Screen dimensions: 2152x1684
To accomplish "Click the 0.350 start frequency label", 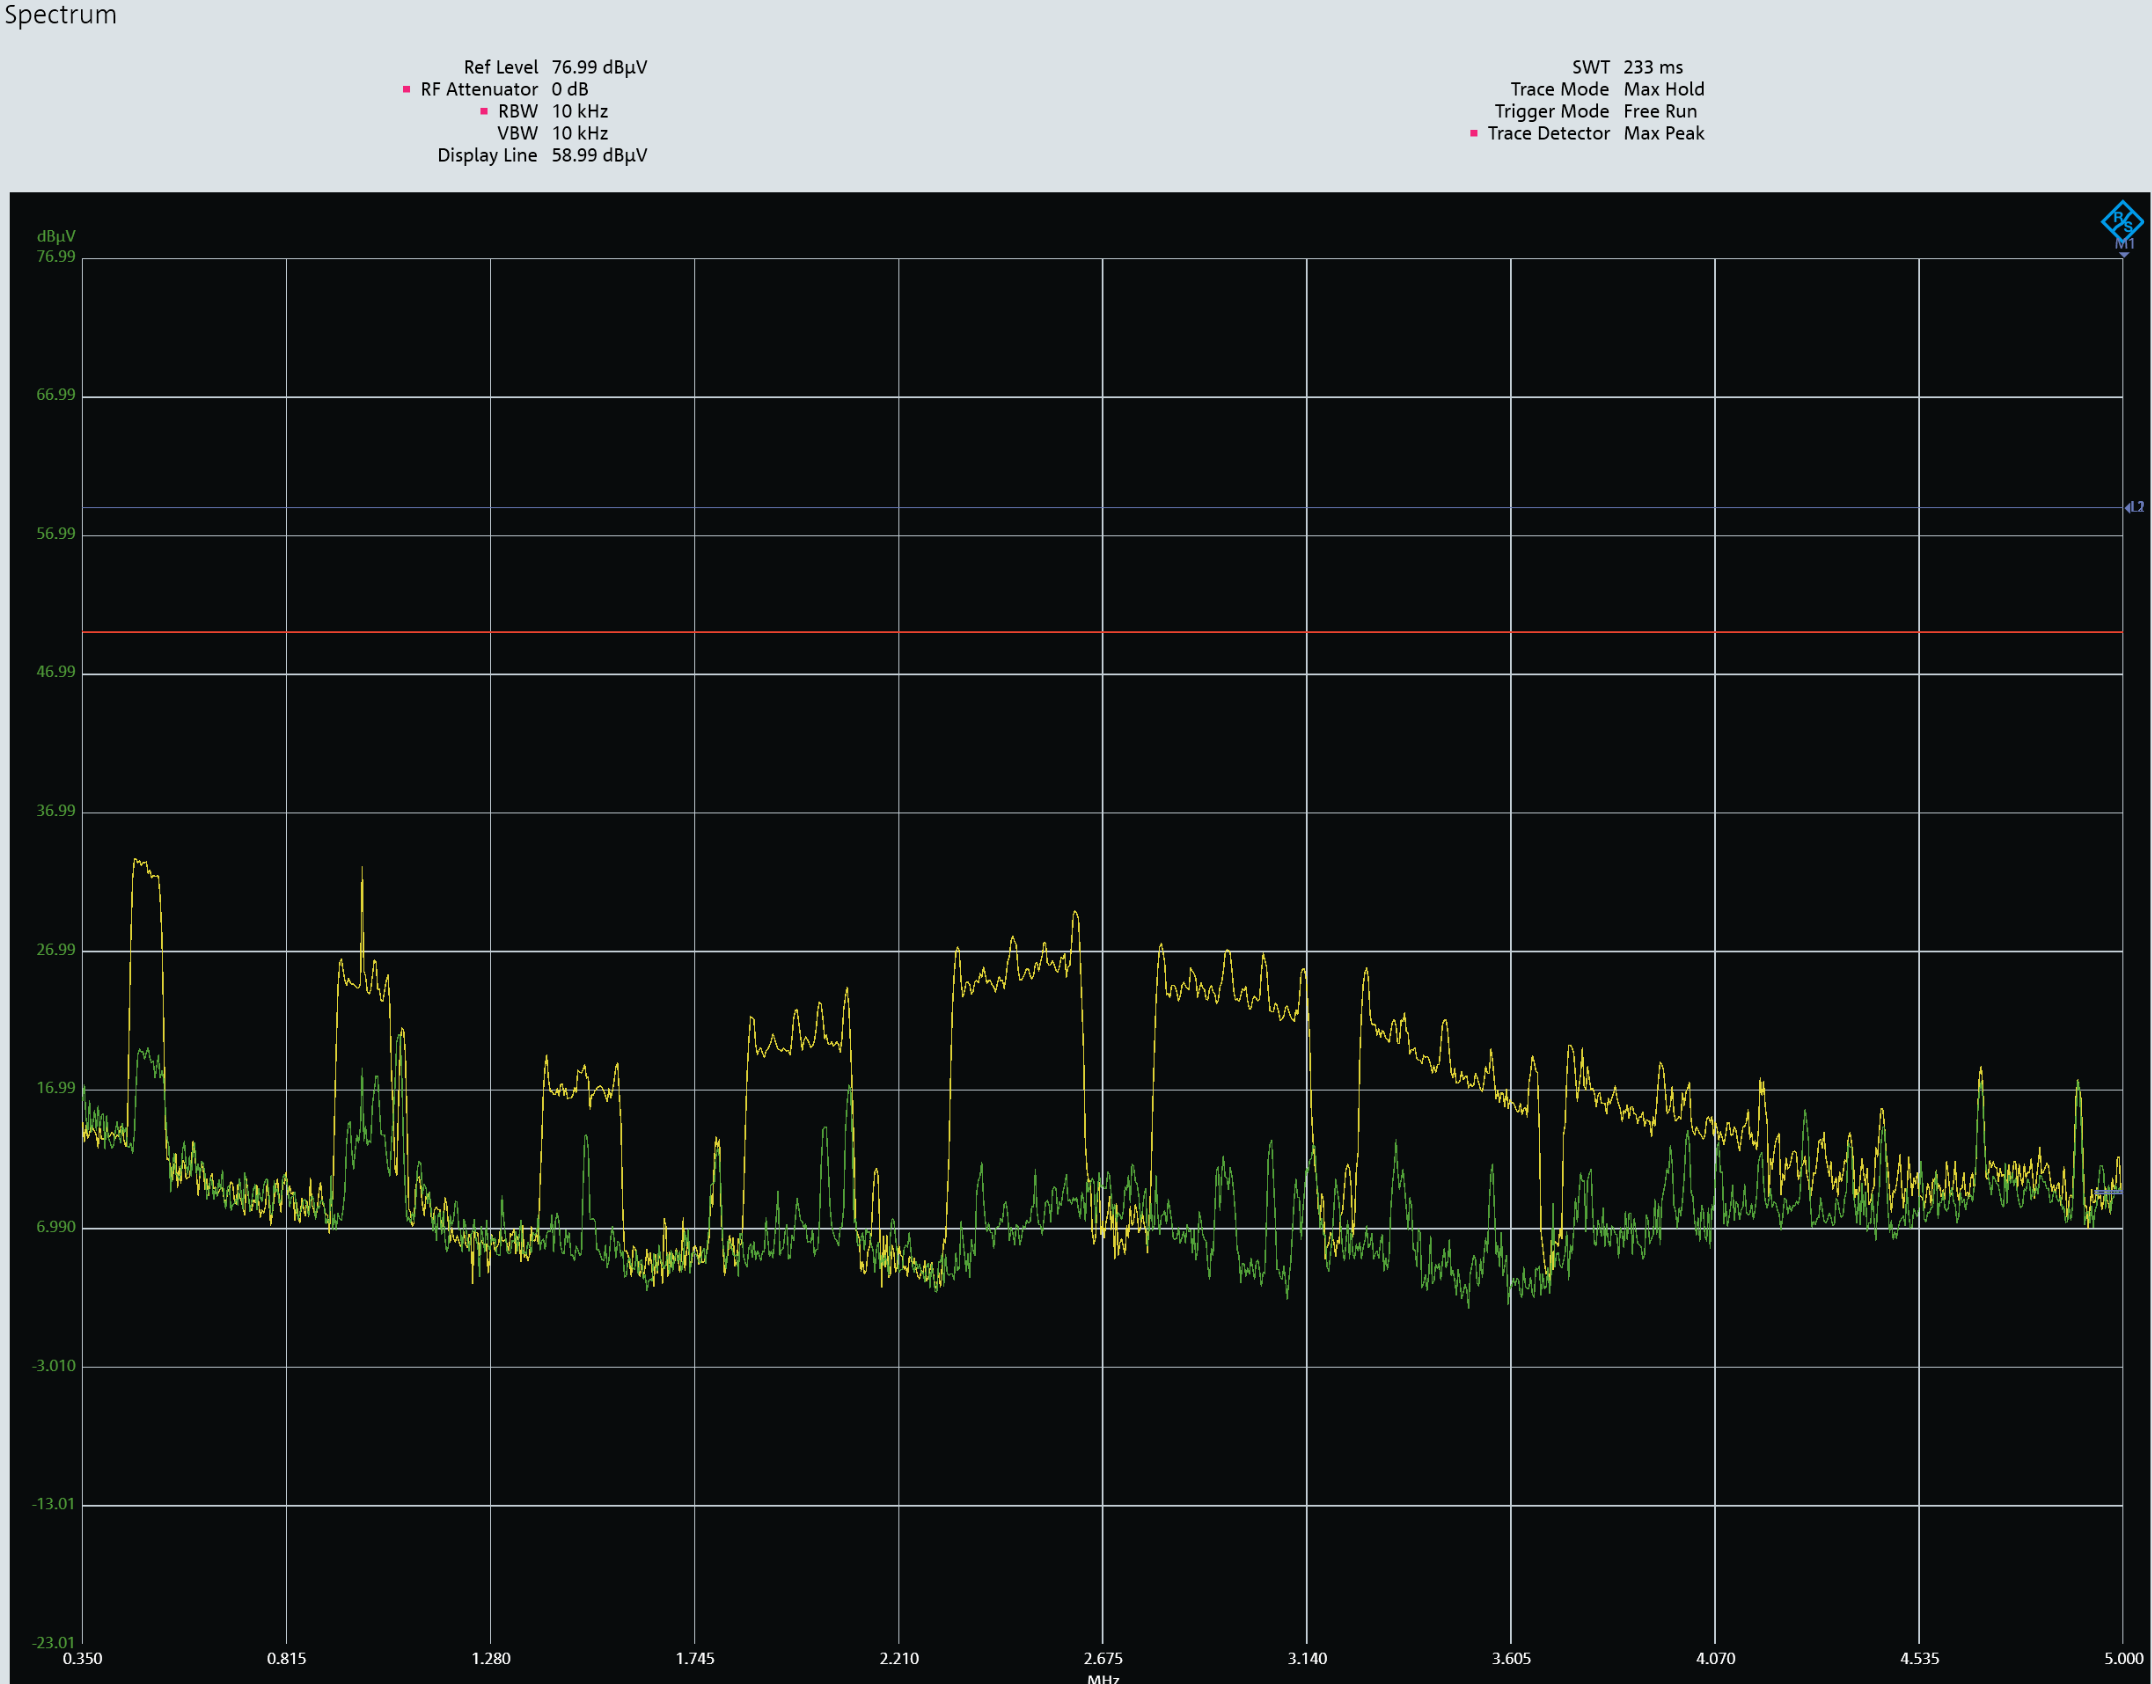I will [x=82, y=1659].
